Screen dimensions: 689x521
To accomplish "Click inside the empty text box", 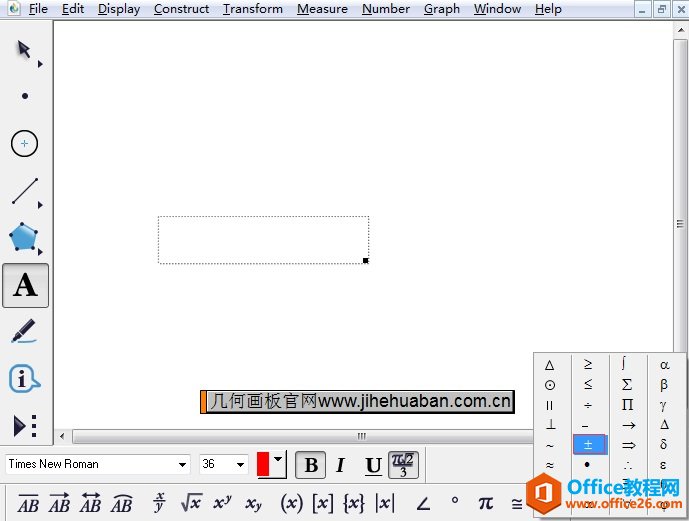I will [262, 240].
